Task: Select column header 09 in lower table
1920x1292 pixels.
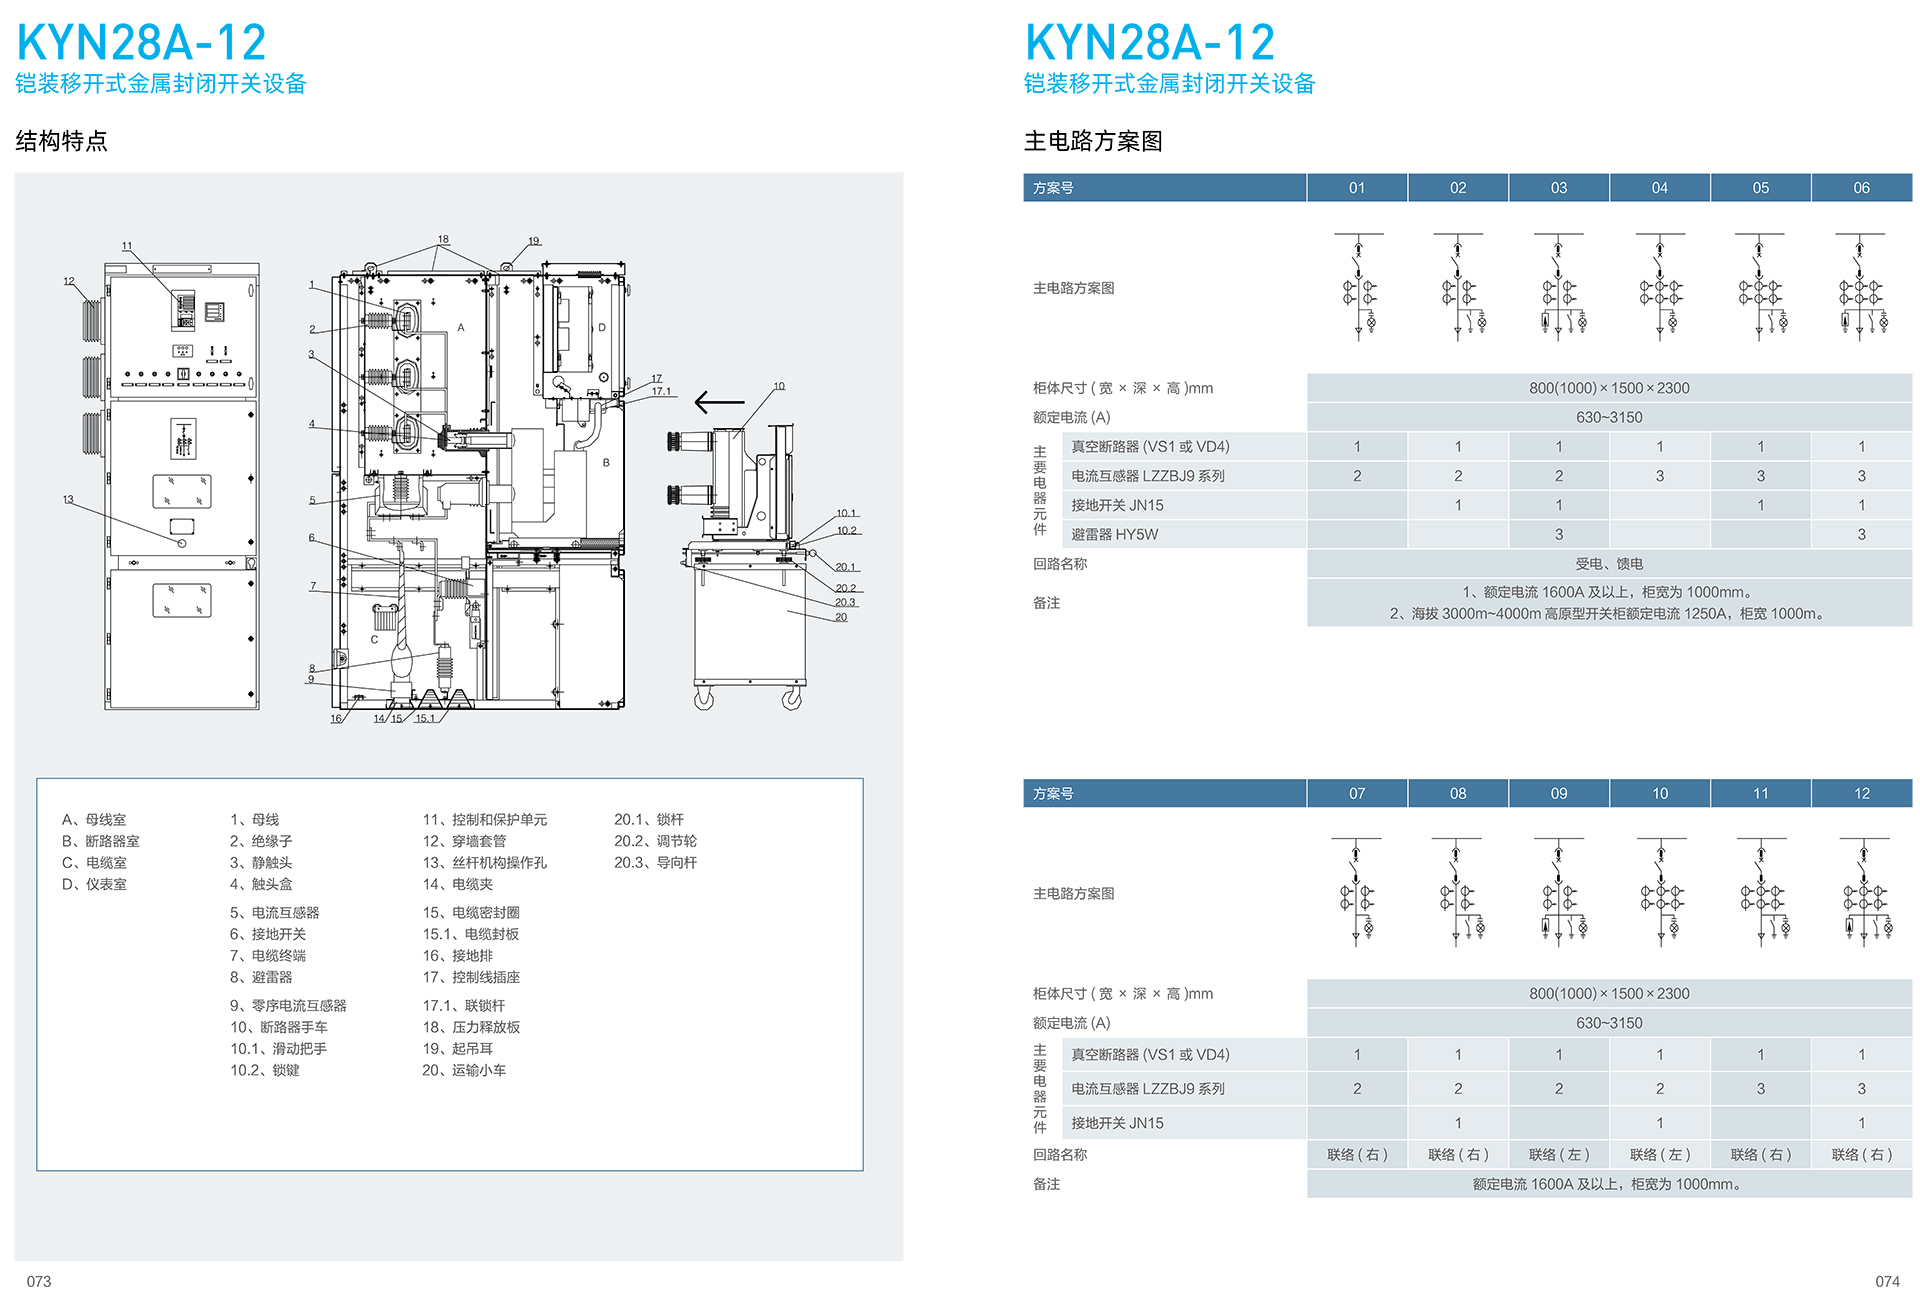Action: pyautogui.click(x=1559, y=794)
